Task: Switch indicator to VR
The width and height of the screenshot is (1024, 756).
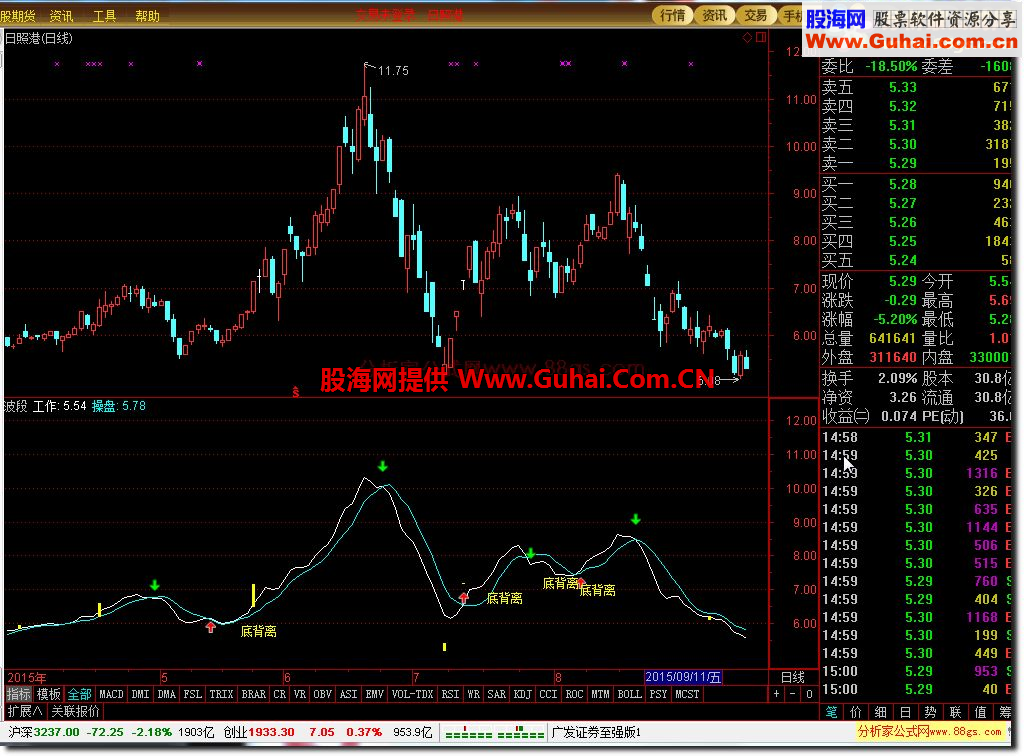Action: pos(300,694)
